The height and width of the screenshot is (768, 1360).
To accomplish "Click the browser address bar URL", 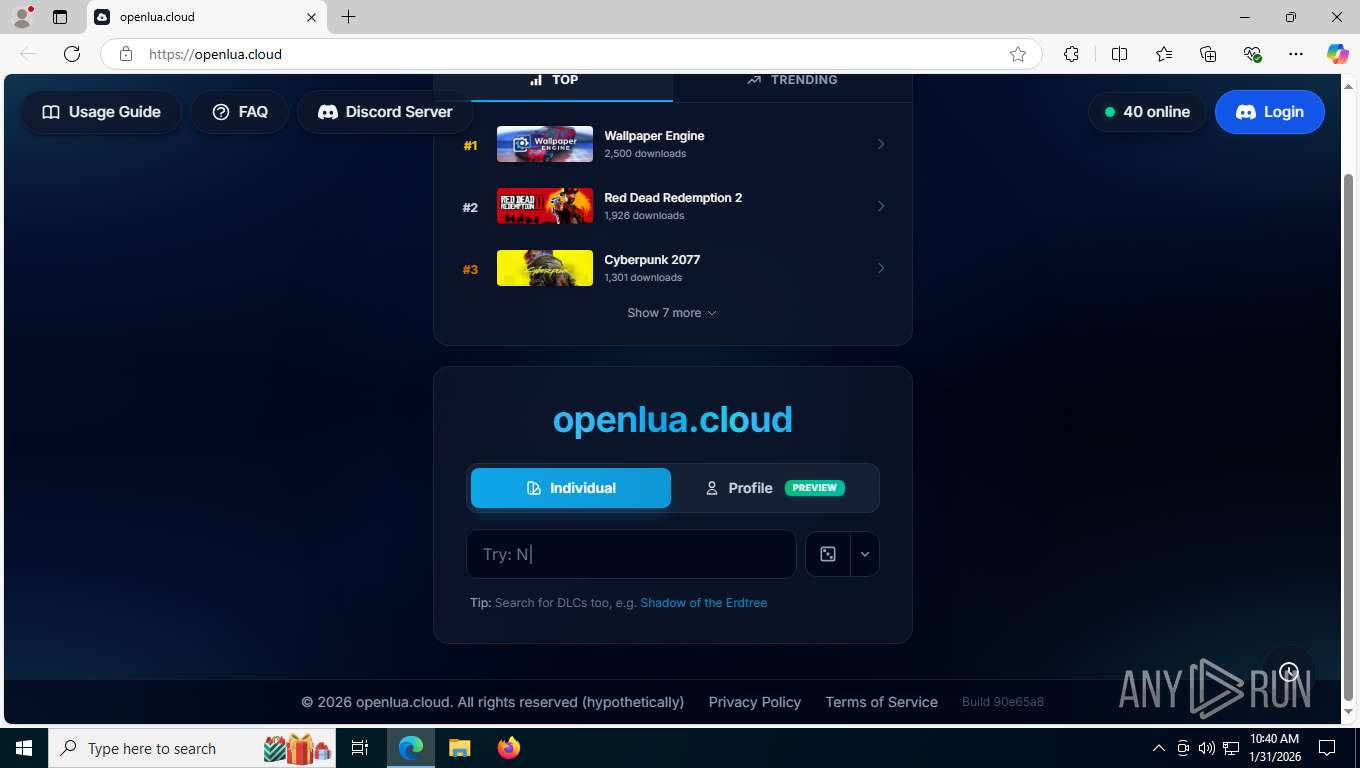I will (x=215, y=54).
